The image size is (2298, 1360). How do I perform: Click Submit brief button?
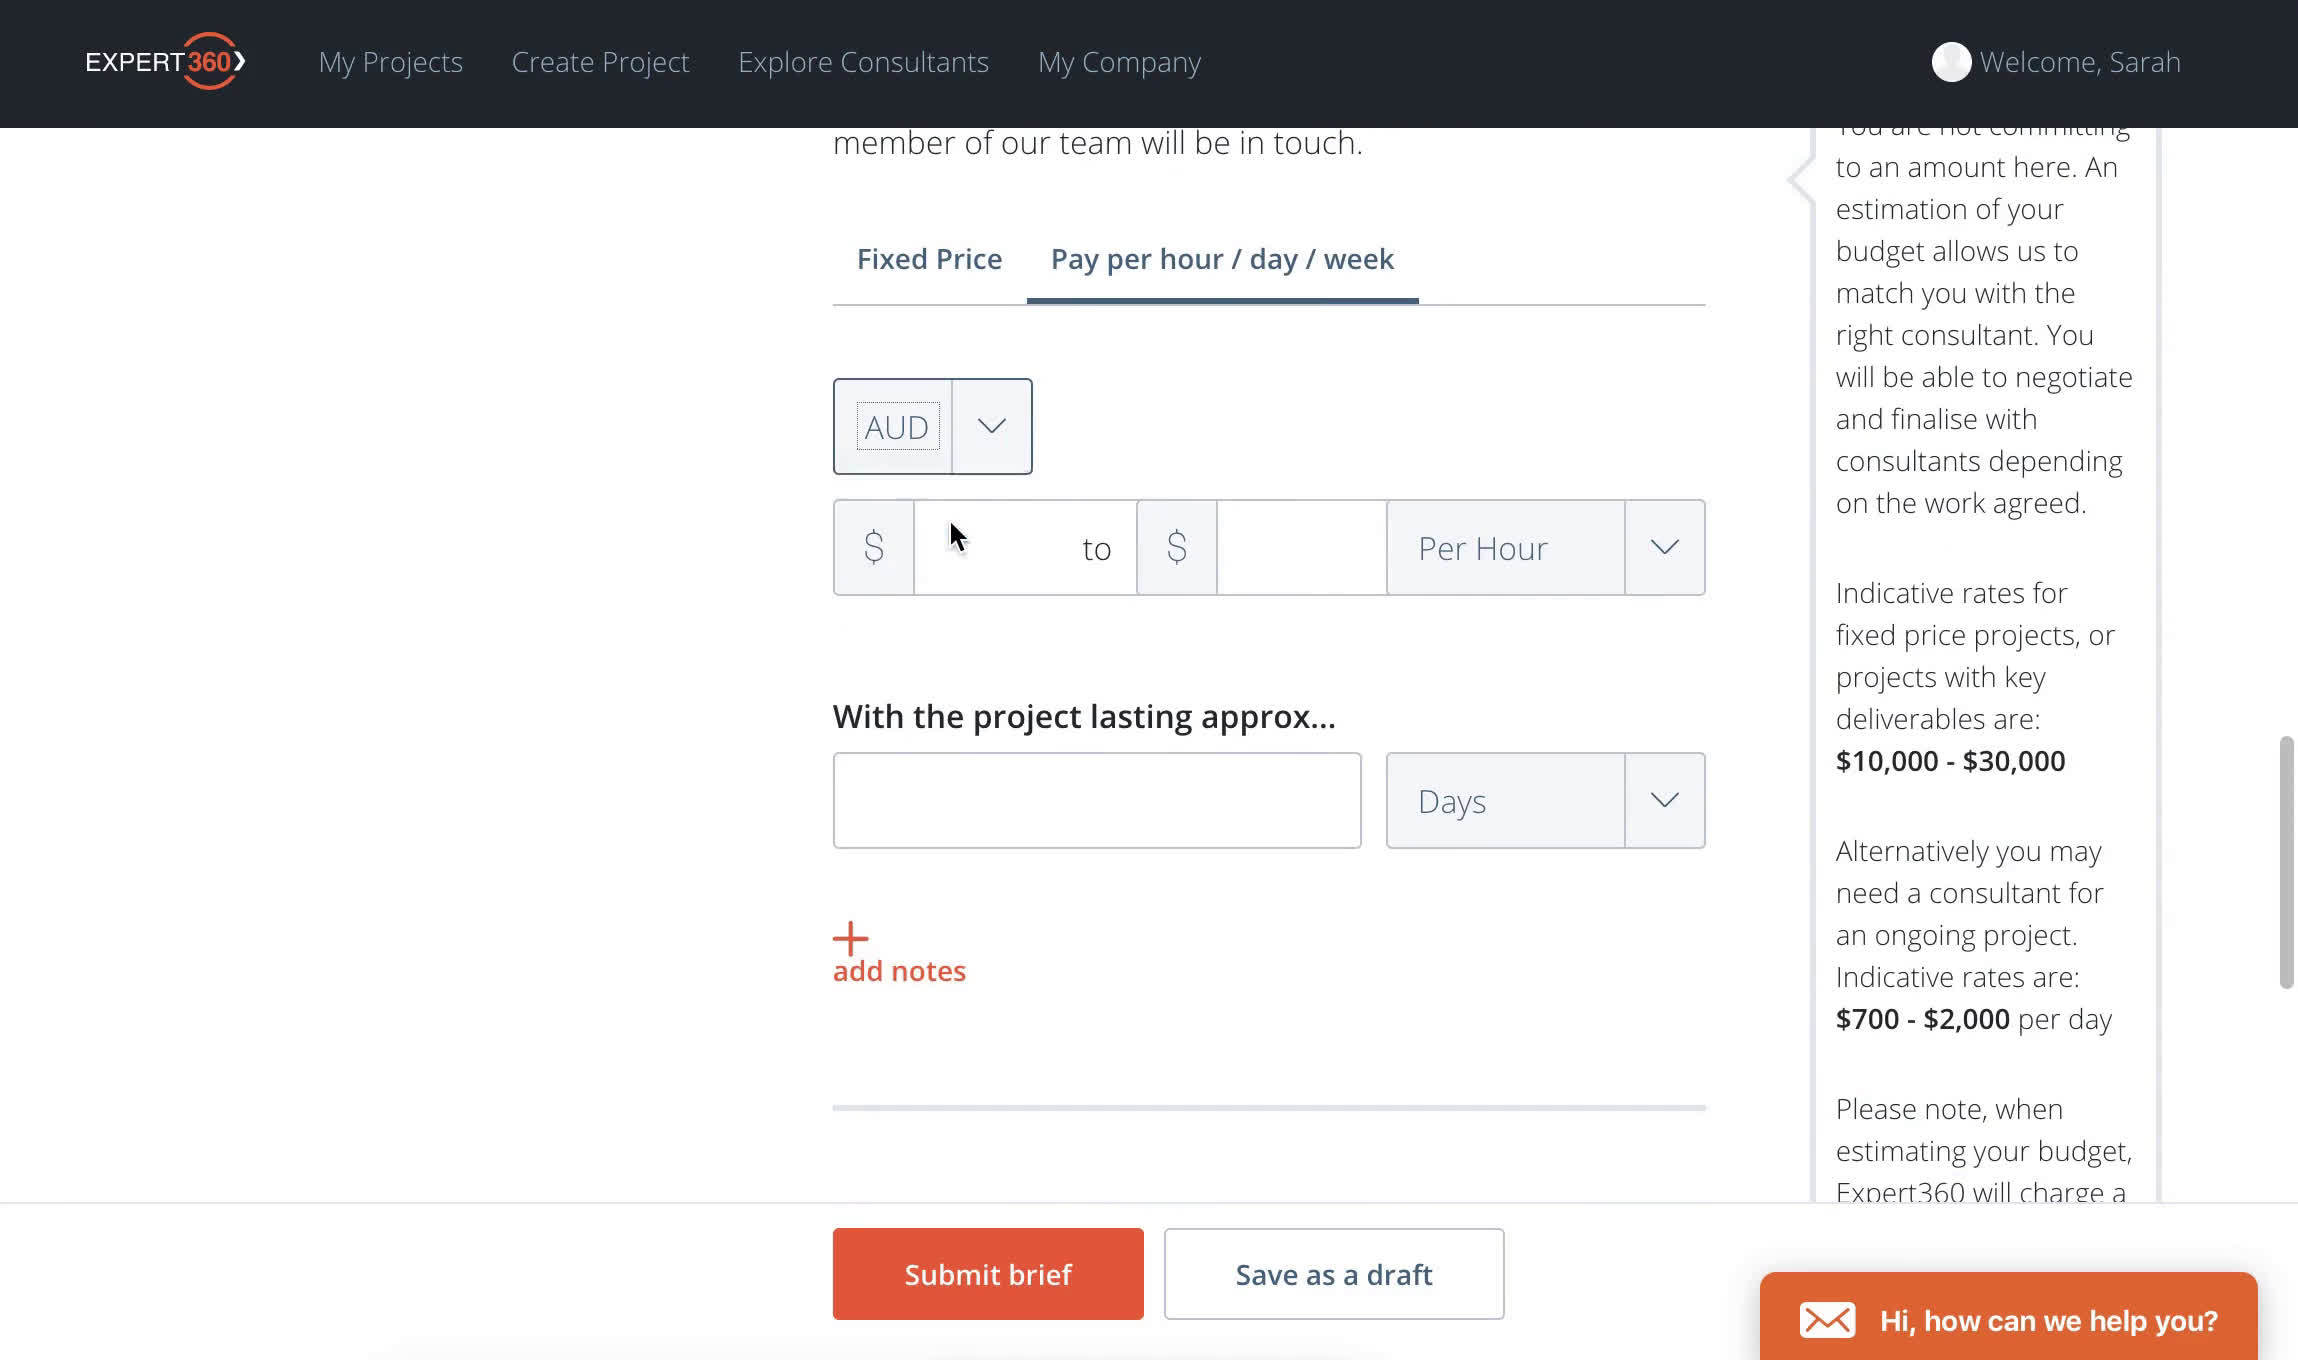[989, 1274]
